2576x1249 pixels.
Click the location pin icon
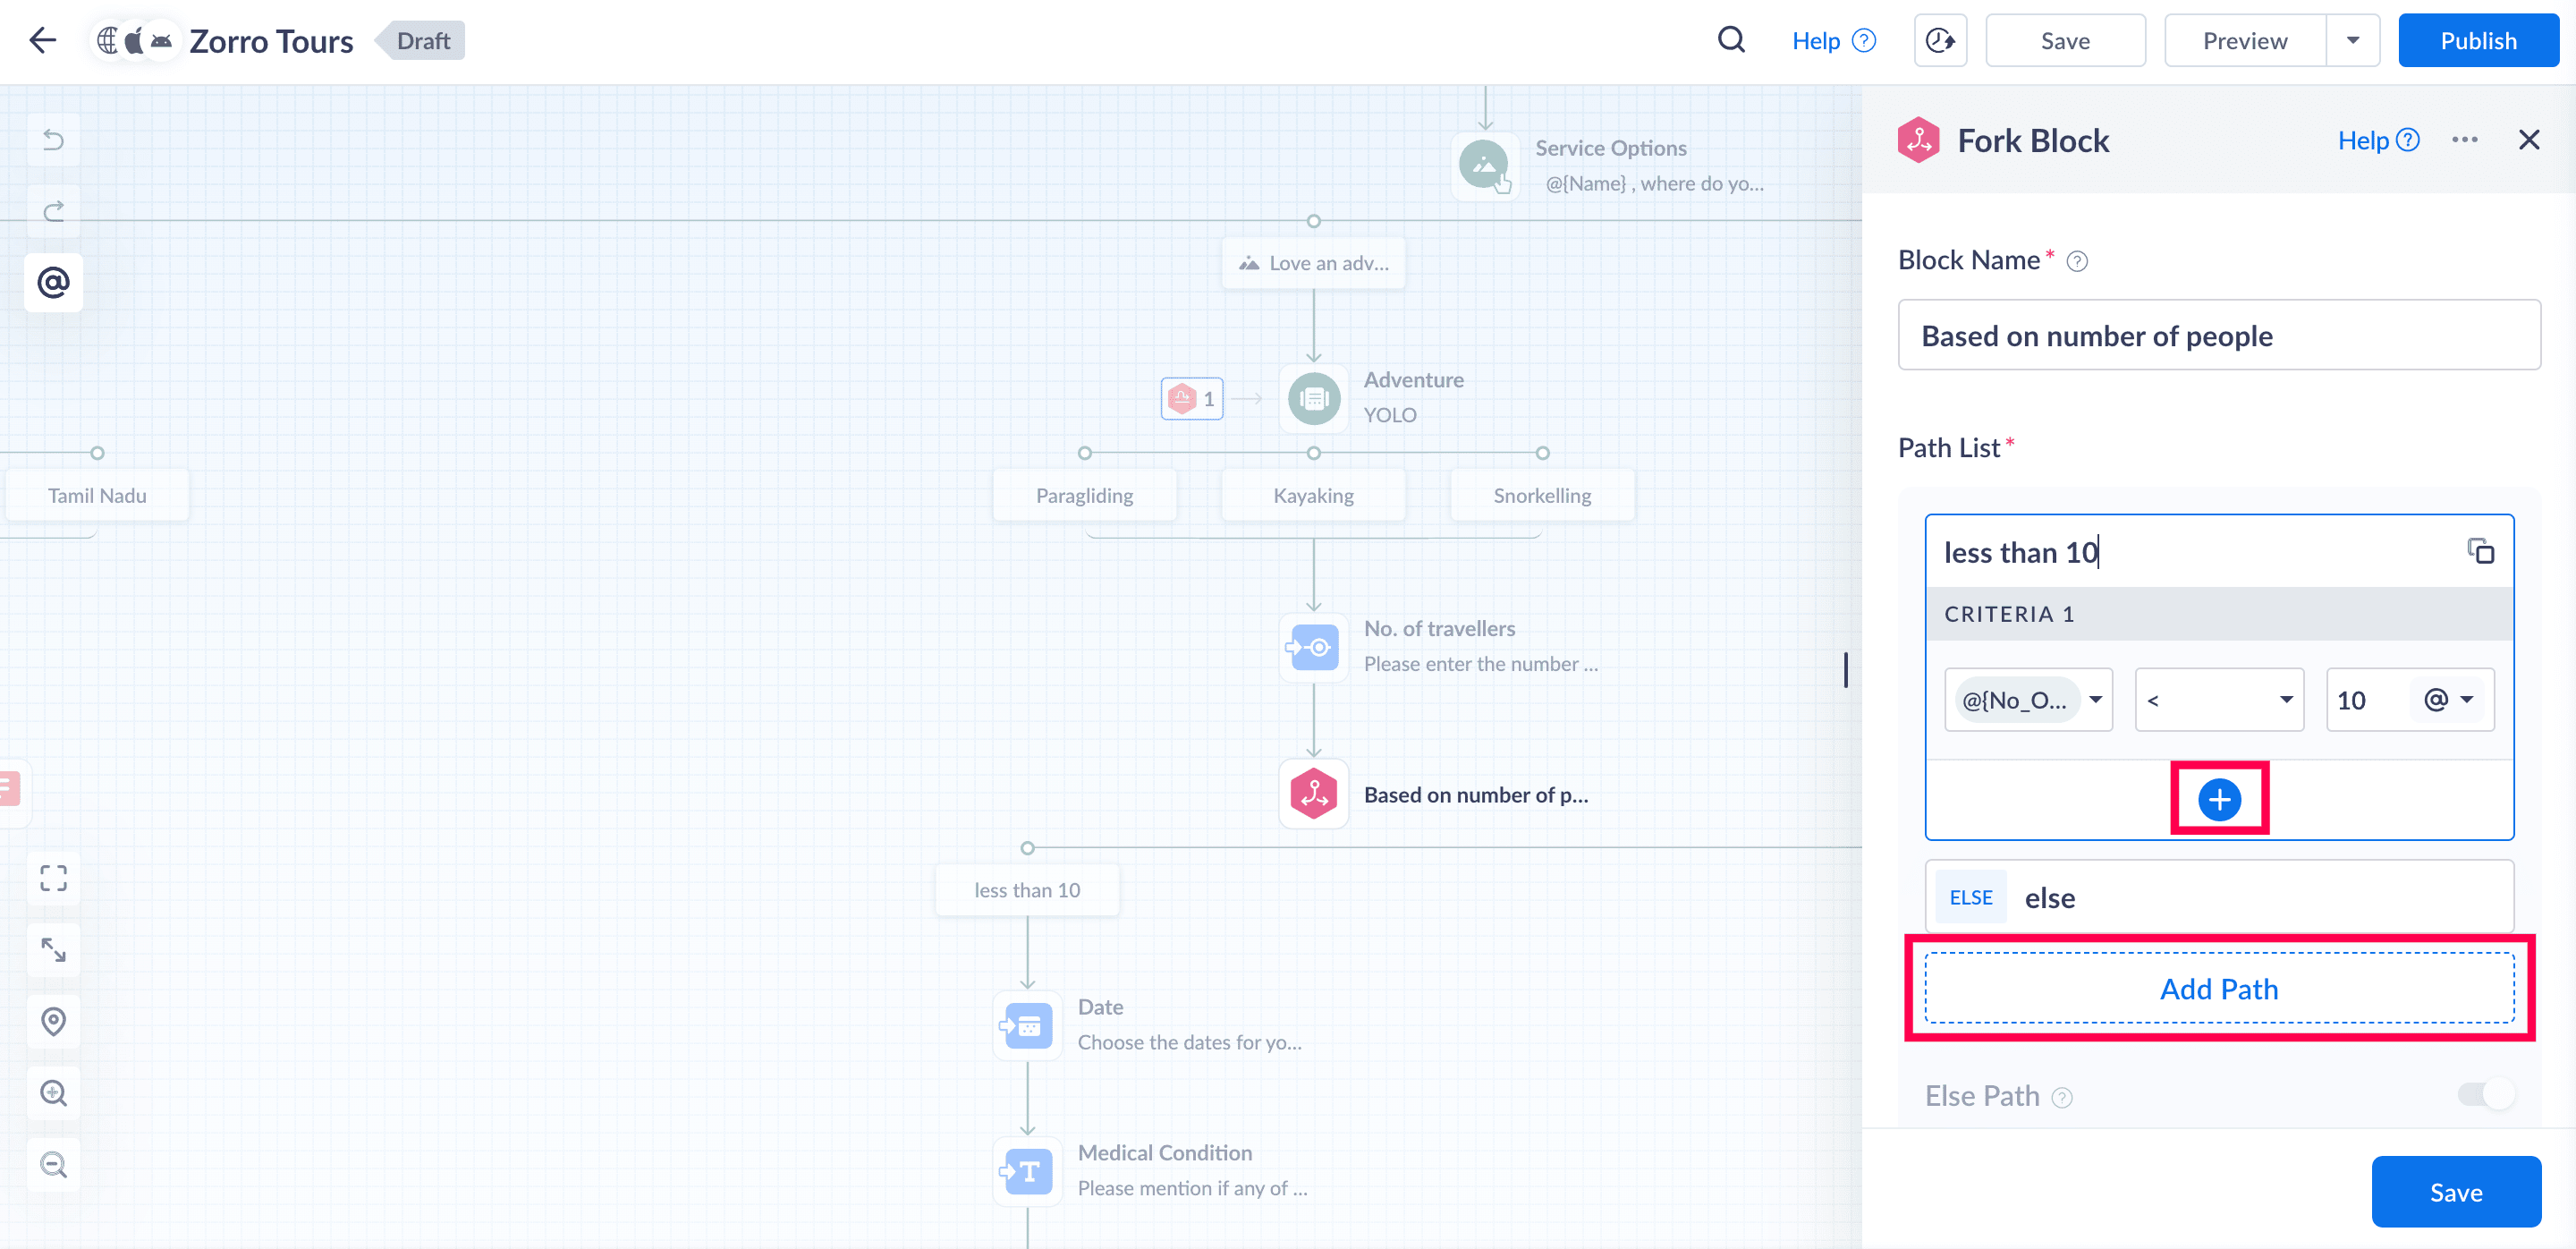(53, 1021)
